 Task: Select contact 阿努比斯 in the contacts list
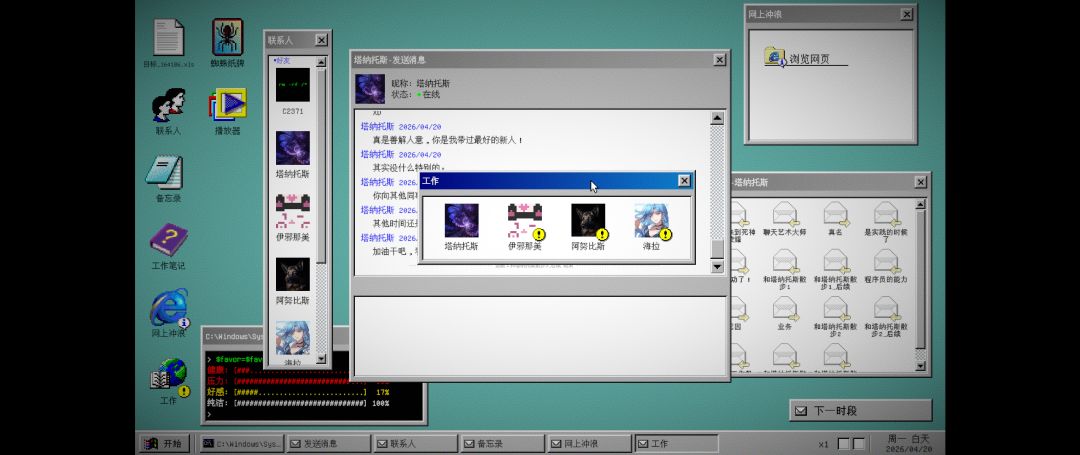click(x=293, y=281)
